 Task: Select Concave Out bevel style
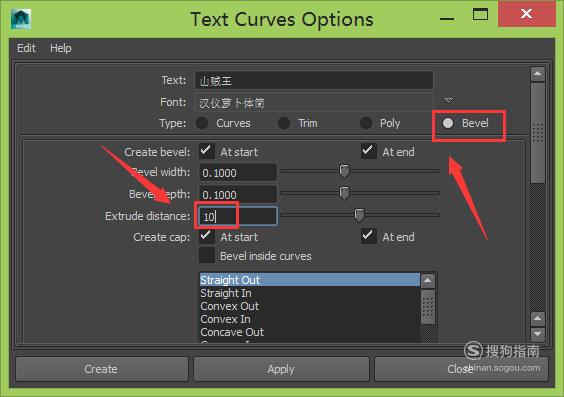click(x=310, y=332)
